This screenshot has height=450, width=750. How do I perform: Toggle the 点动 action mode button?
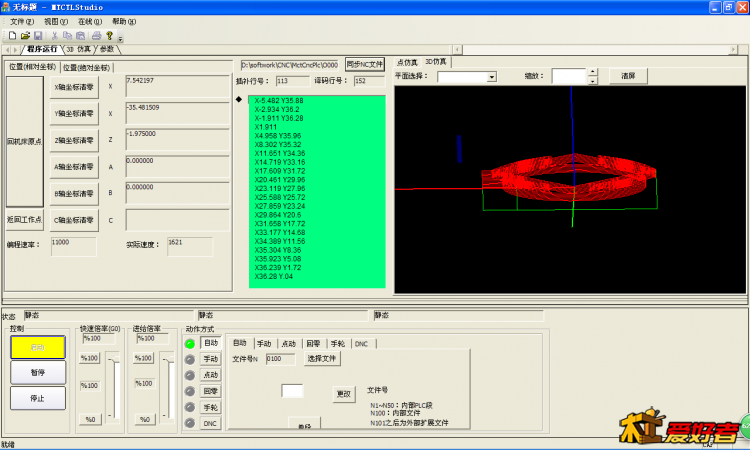(210, 375)
